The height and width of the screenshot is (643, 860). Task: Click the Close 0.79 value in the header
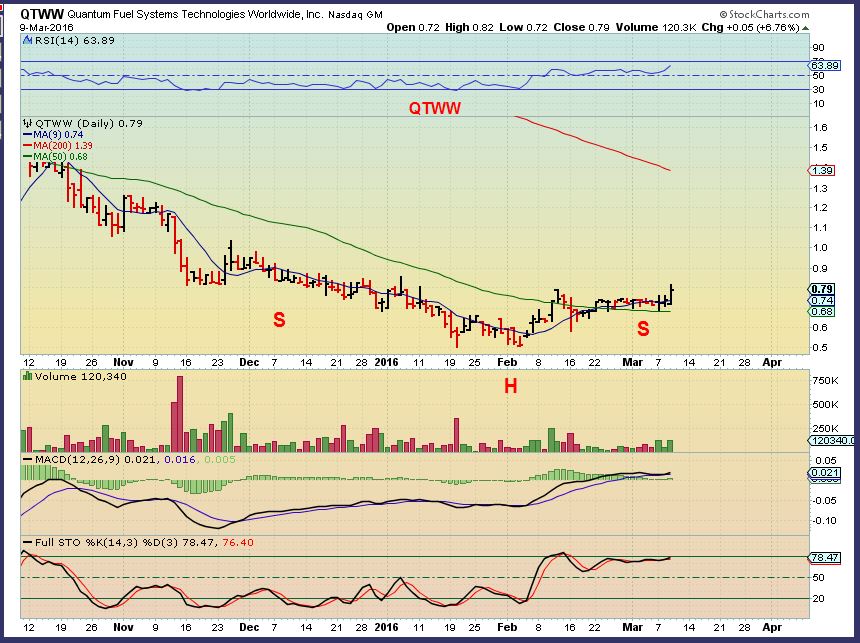(x=581, y=27)
